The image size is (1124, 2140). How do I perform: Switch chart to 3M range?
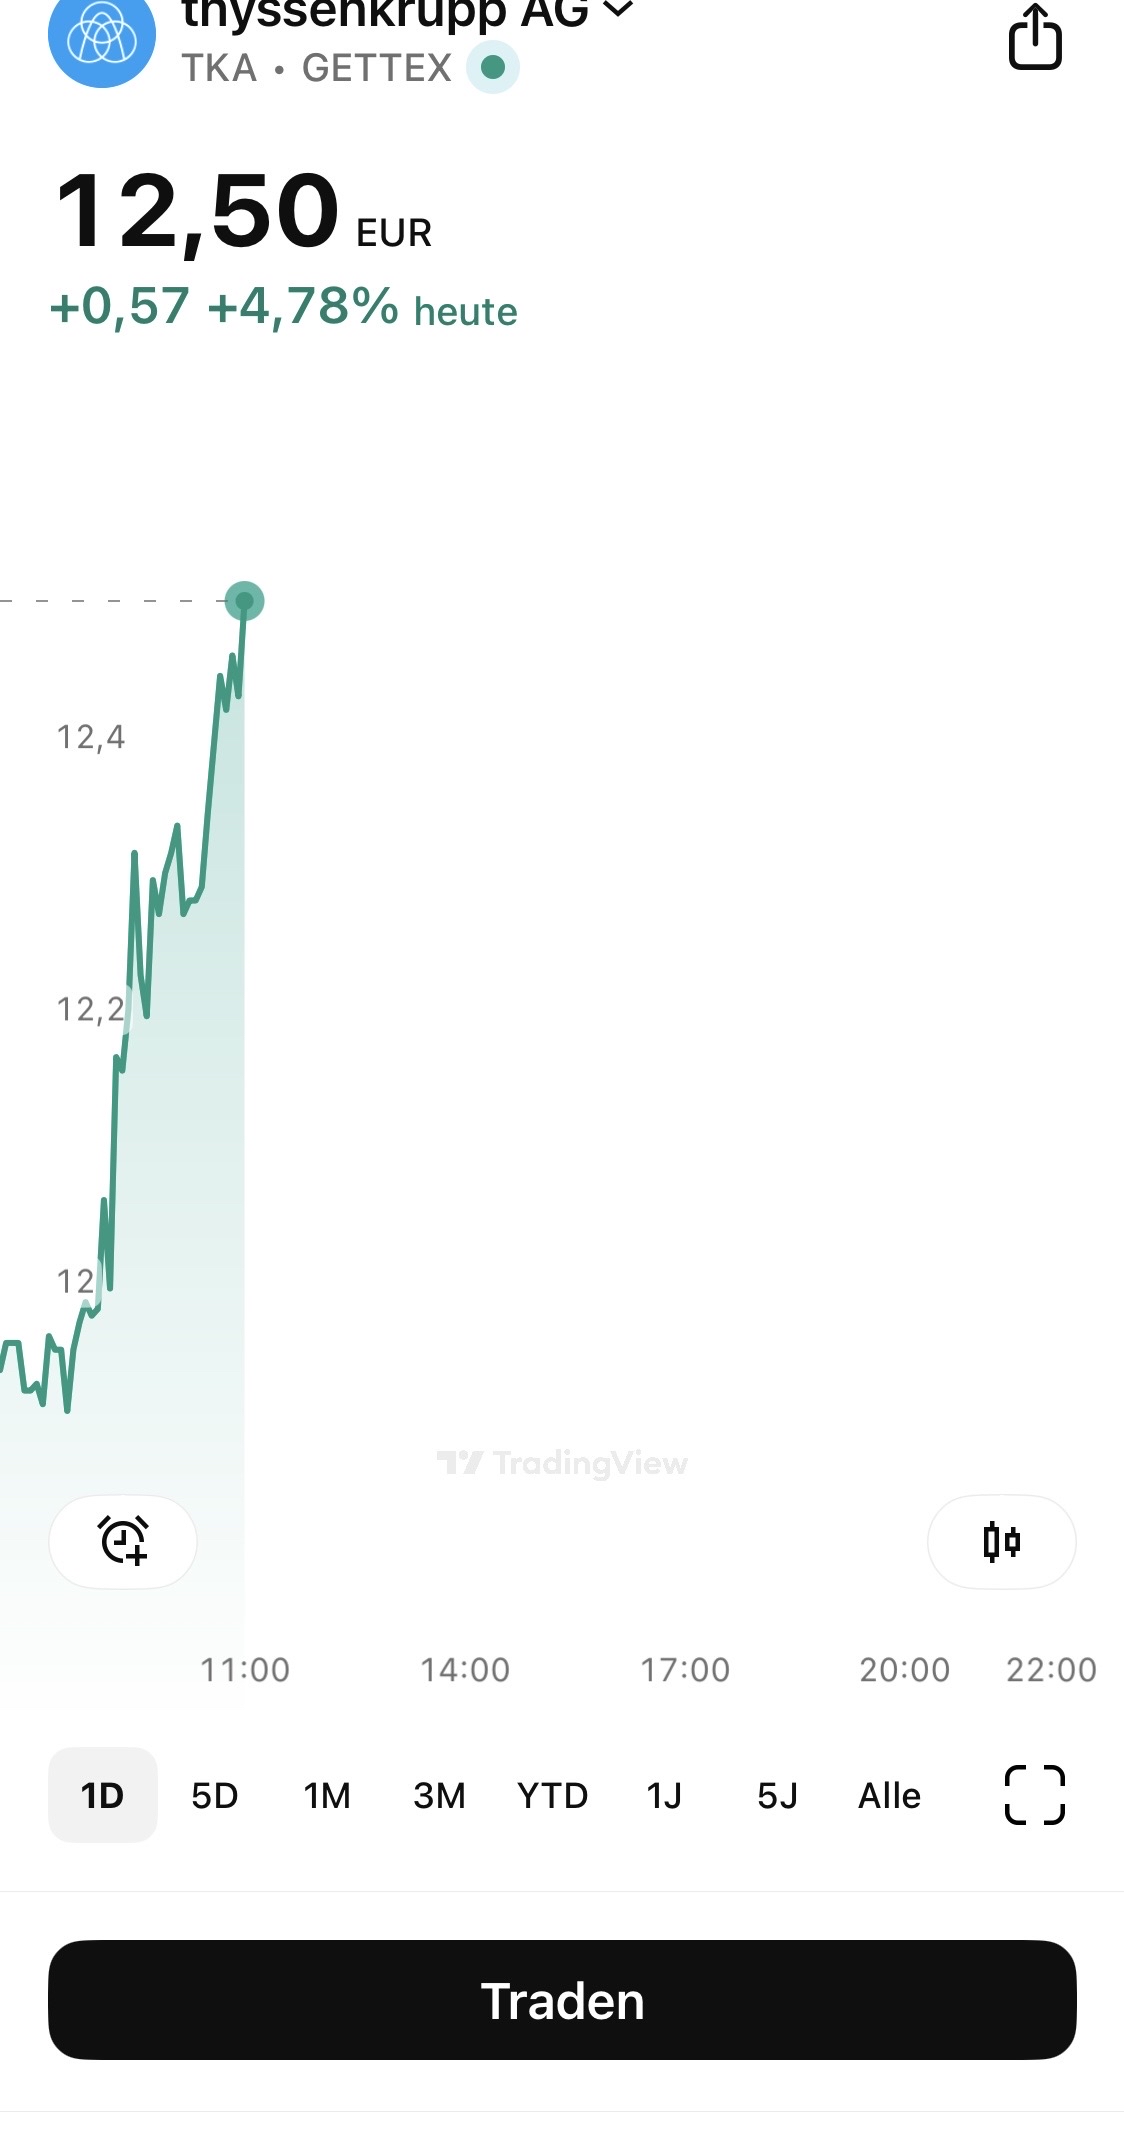pyautogui.click(x=439, y=1795)
